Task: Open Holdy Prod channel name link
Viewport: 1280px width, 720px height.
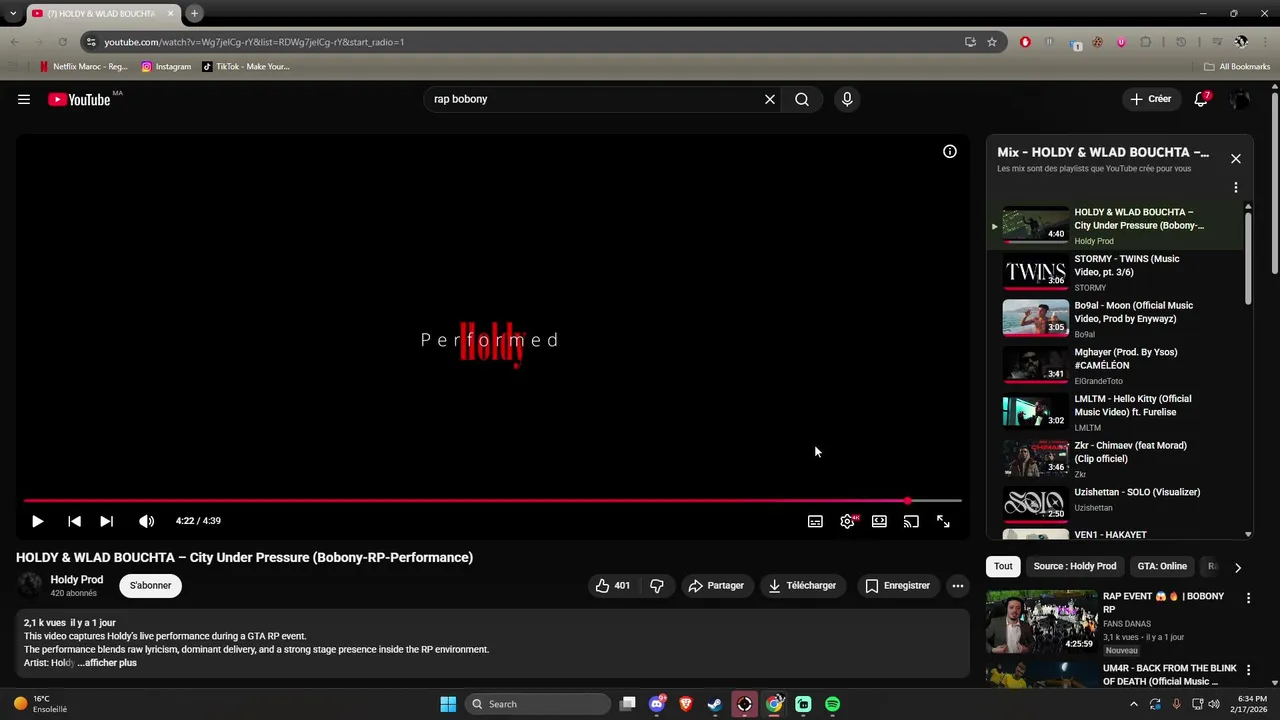Action: (x=77, y=580)
